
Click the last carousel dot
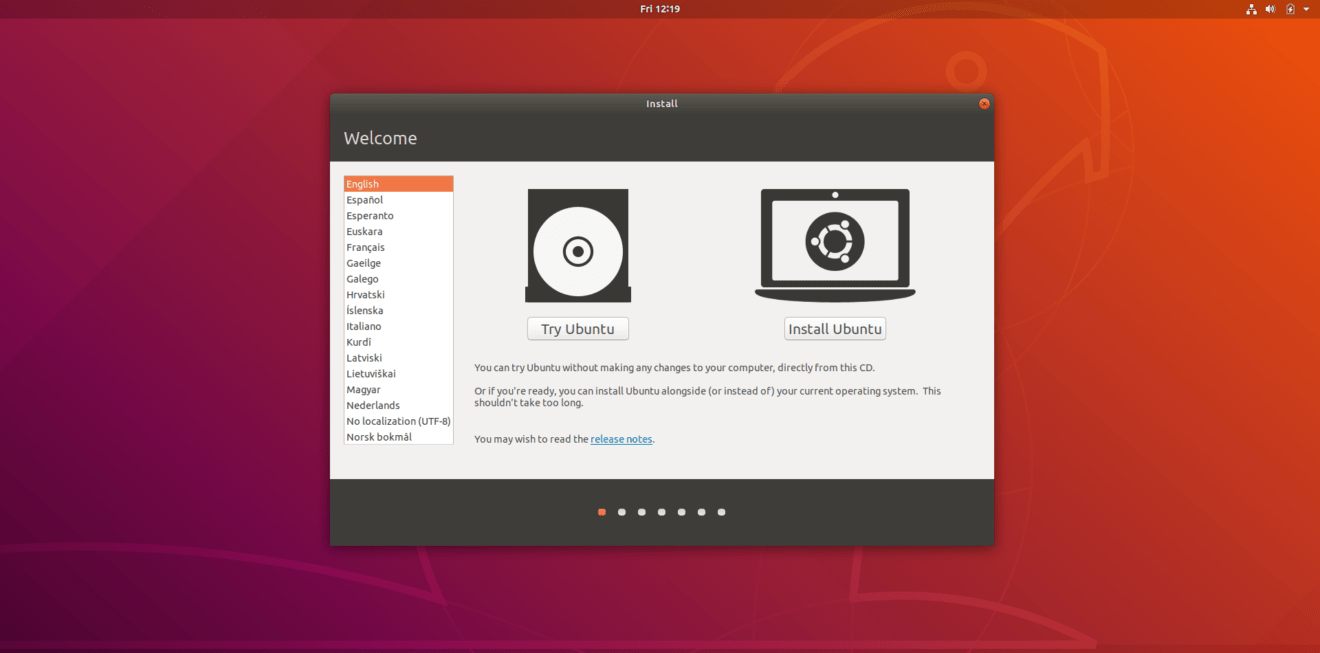[x=721, y=511]
